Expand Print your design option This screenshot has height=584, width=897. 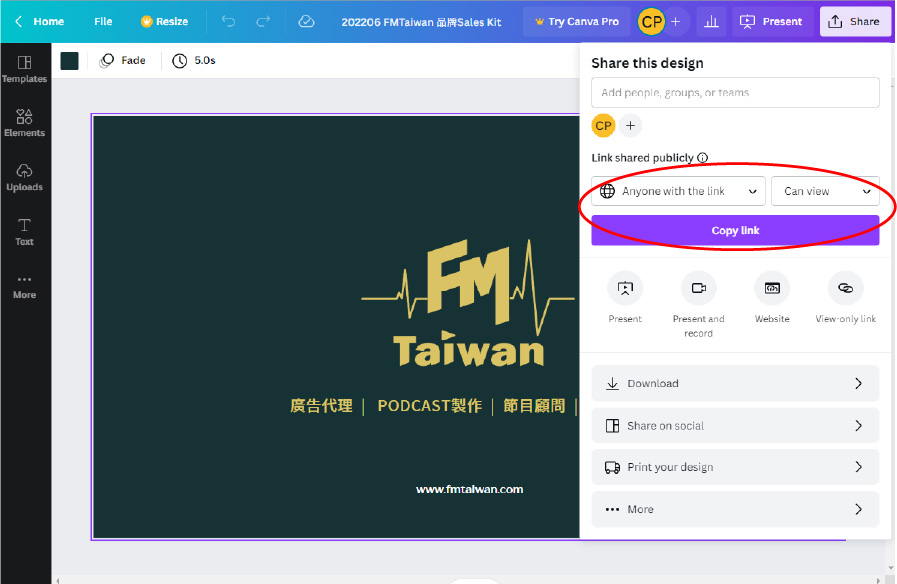[x=735, y=467]
